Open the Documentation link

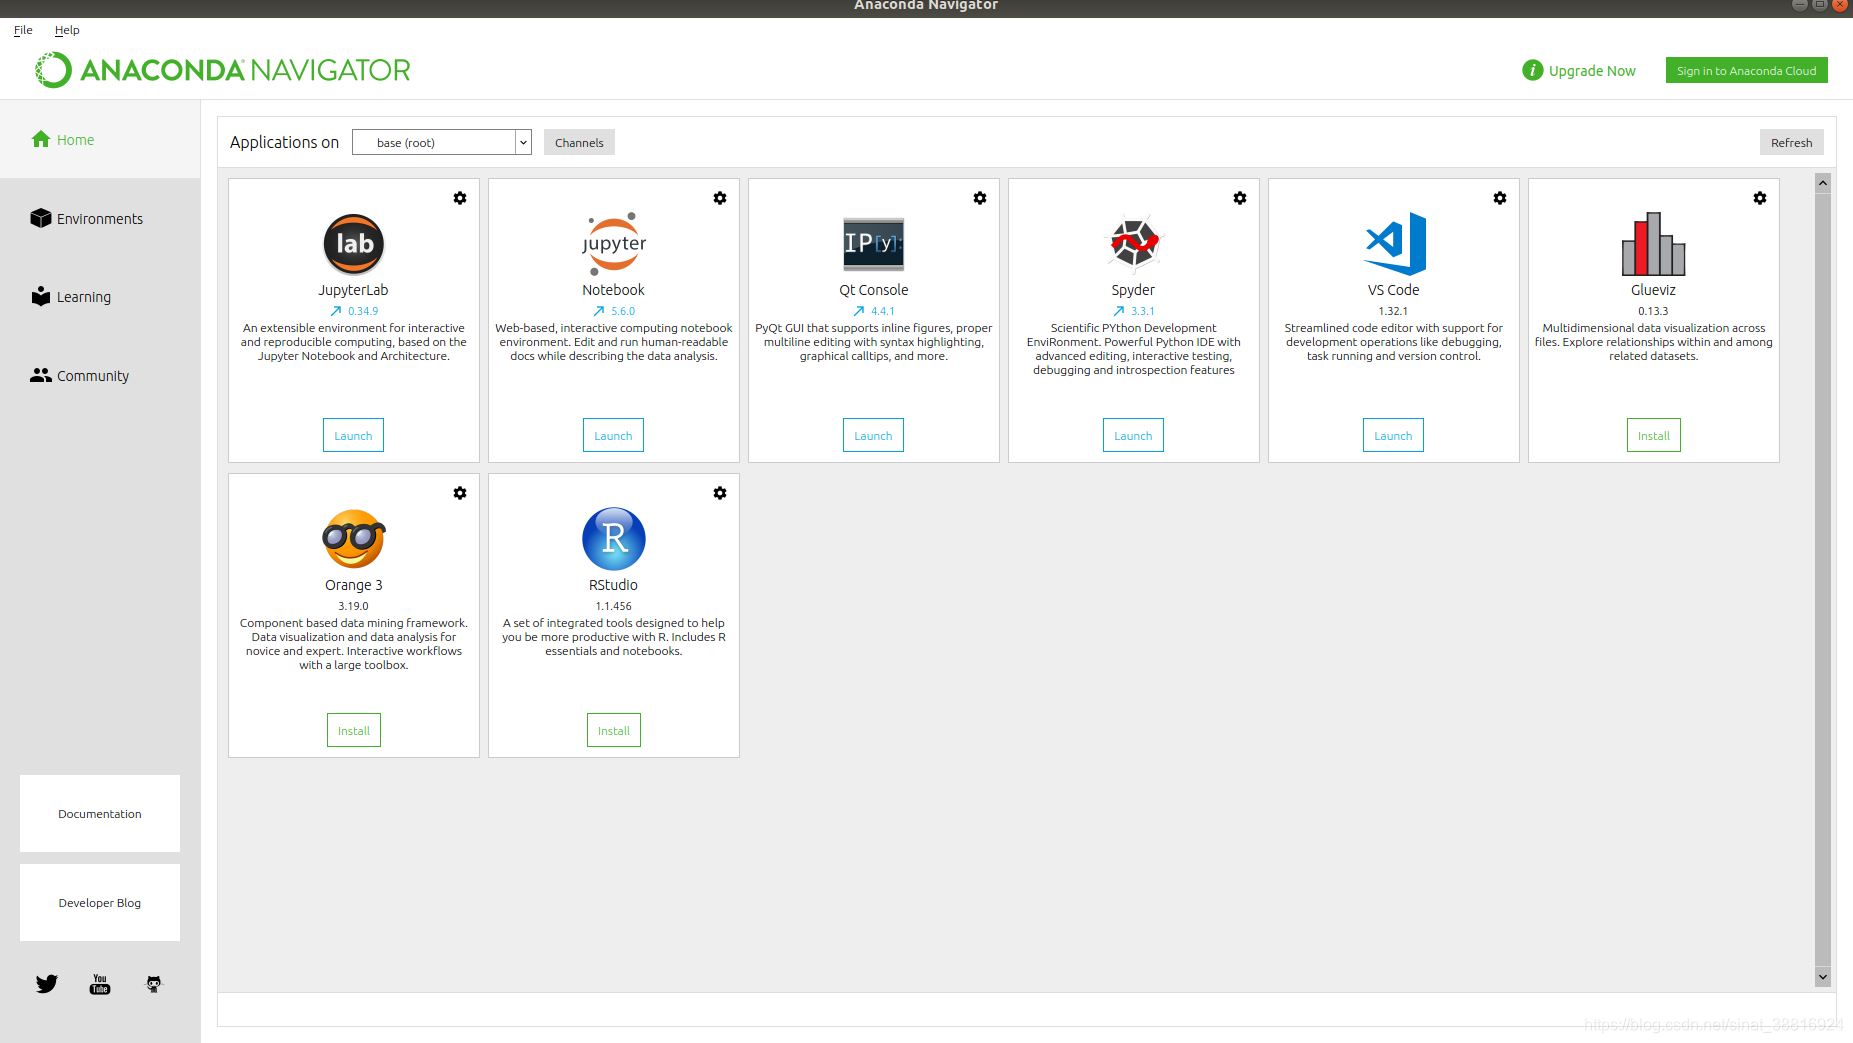[100, 813]
